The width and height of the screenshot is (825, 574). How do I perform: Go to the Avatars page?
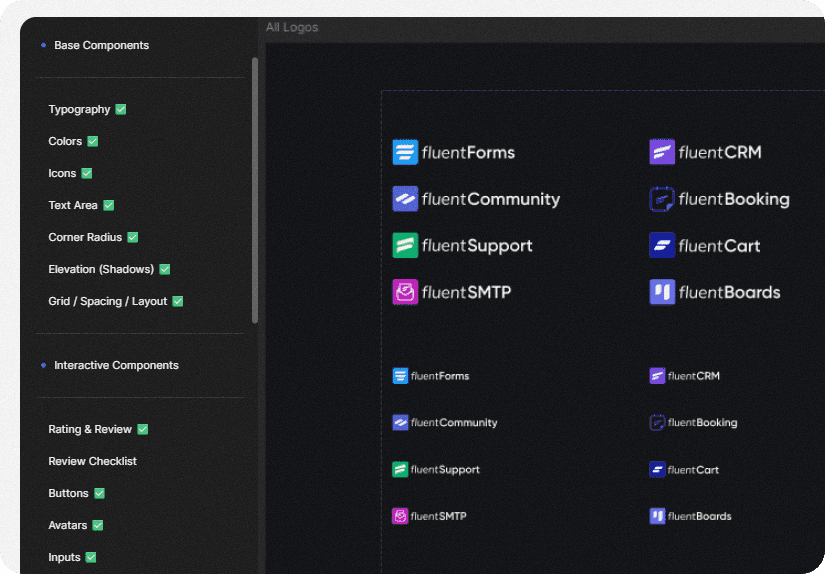[x=68, y=525]
